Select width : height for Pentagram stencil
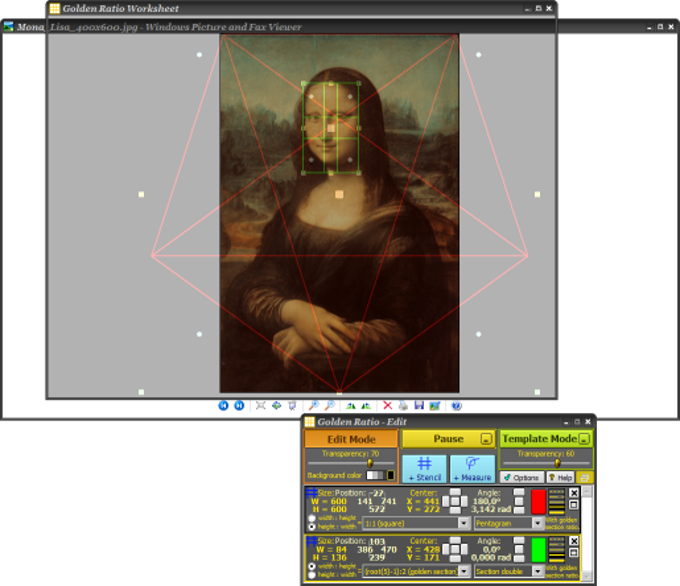This screenshot has width=680, height=586. (x=312, y=518)
